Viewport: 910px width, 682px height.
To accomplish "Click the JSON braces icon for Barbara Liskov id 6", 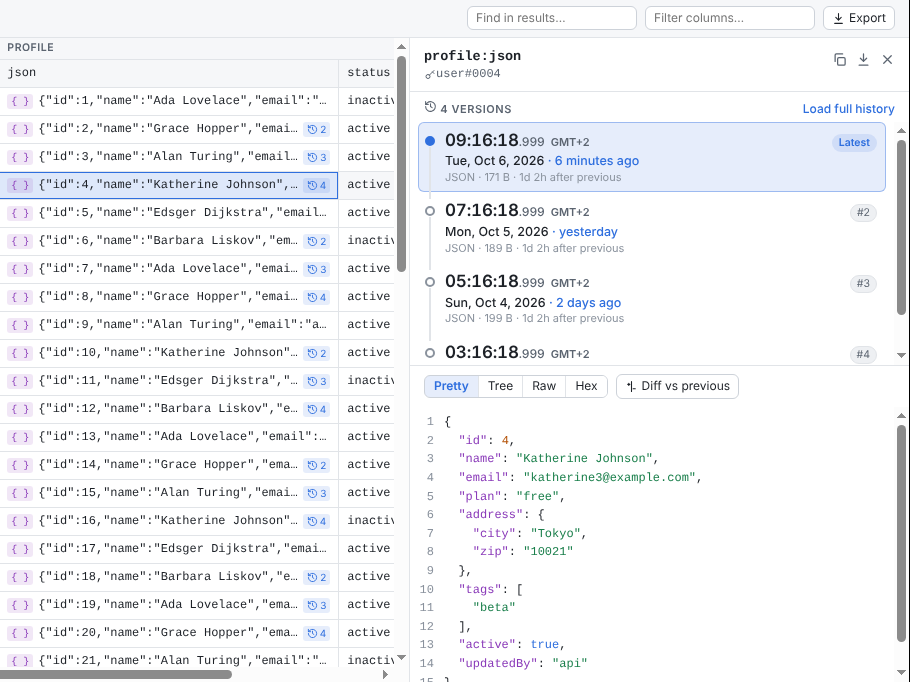I will coord(20,241).
